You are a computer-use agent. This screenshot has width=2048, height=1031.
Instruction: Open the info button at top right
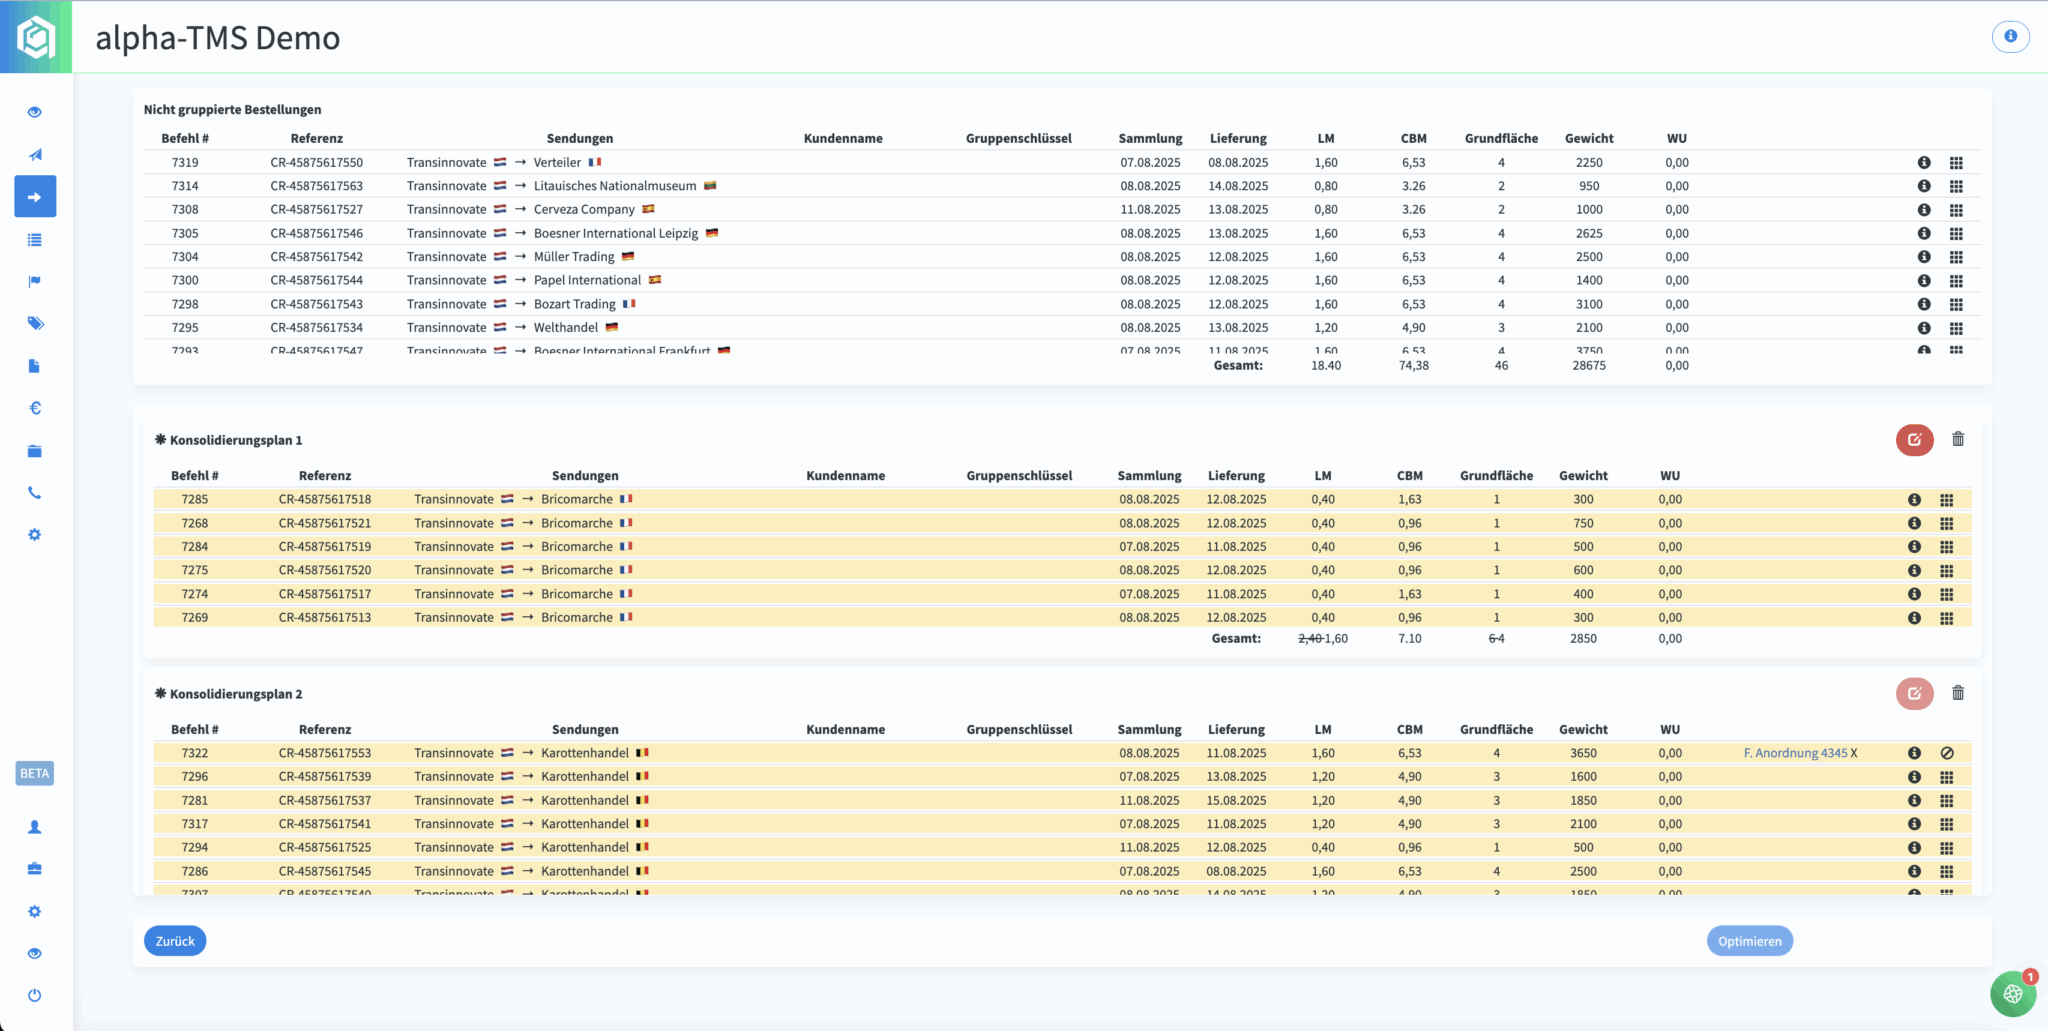point(2010,36)
